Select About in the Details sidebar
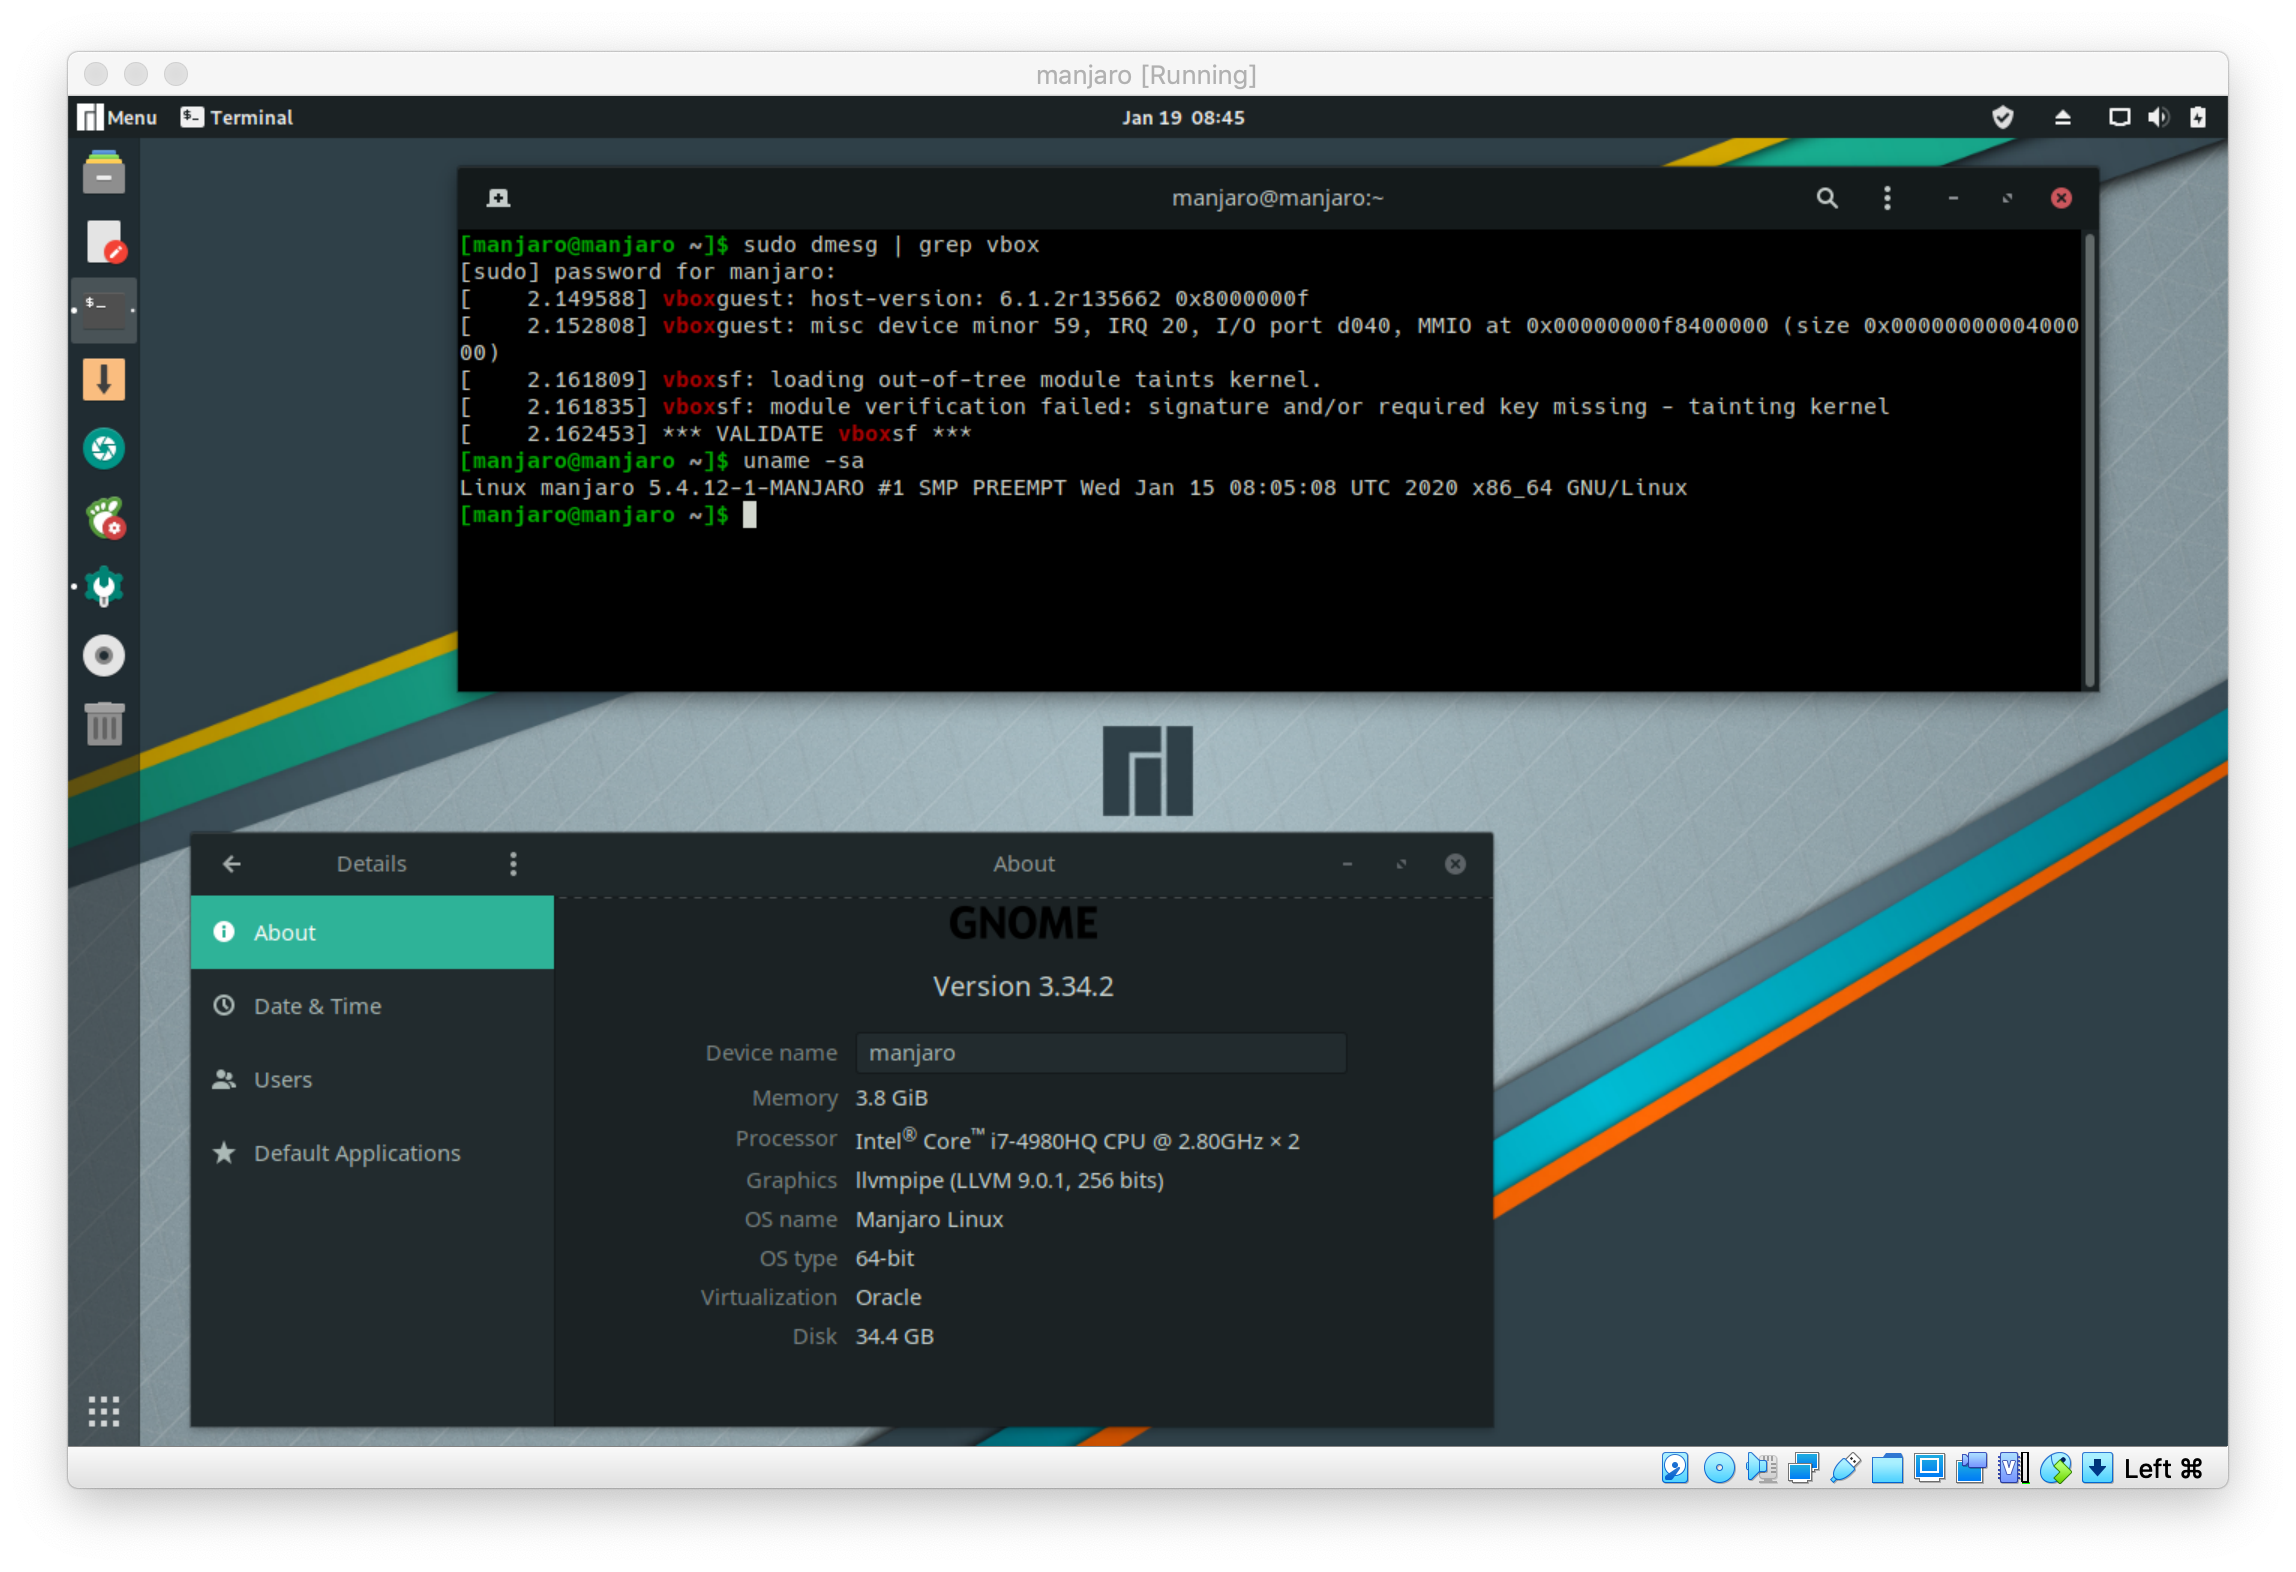Screen dimensions: 2296x1572 (372, 932)
